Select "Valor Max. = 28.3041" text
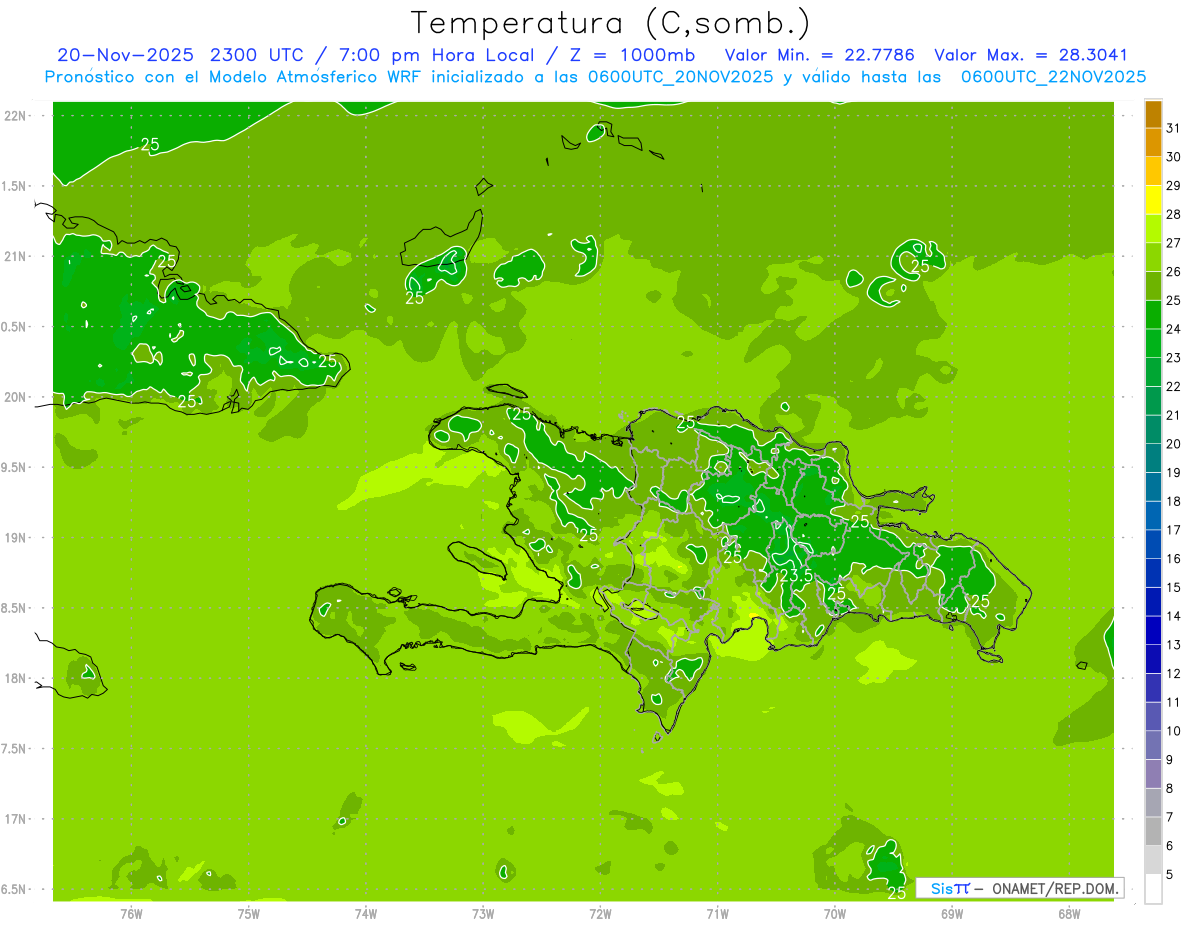Screen dimensions: 1200x927 click(x=1031, y=55)
